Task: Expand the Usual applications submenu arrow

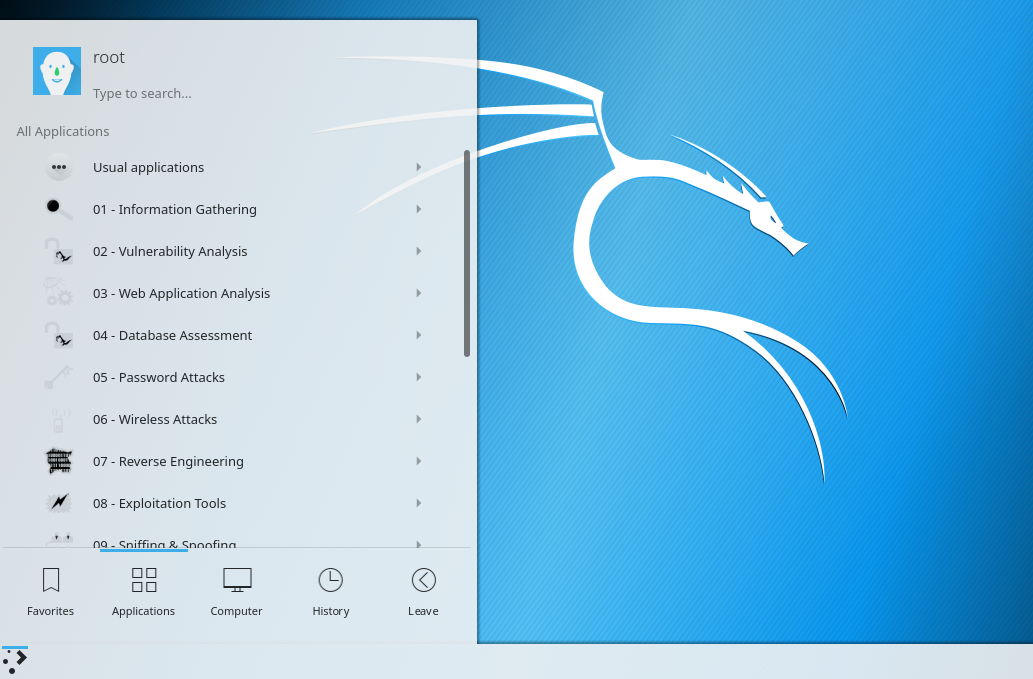Action: pos(418,167)
